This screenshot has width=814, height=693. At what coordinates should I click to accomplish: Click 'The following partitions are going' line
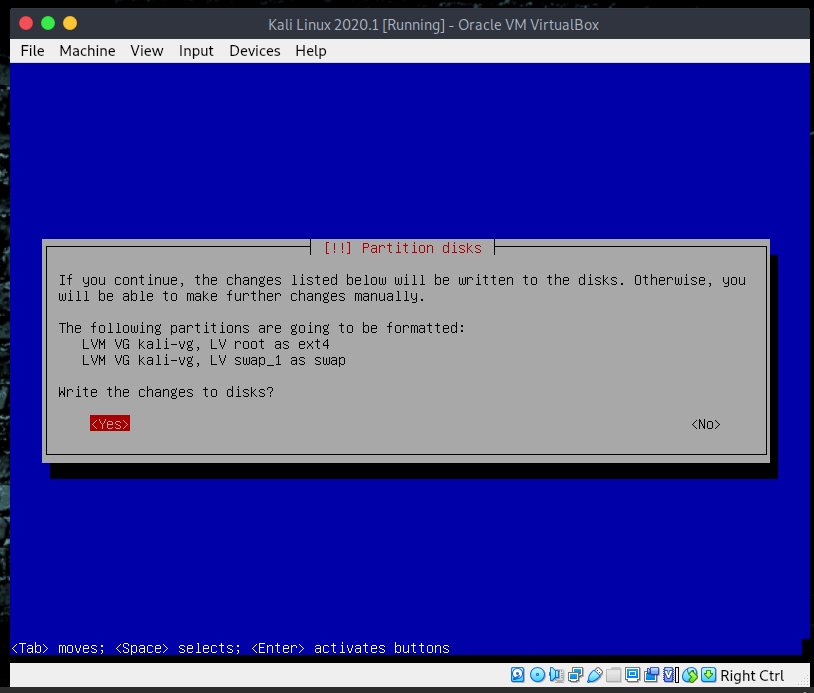(x=262, y=328)
